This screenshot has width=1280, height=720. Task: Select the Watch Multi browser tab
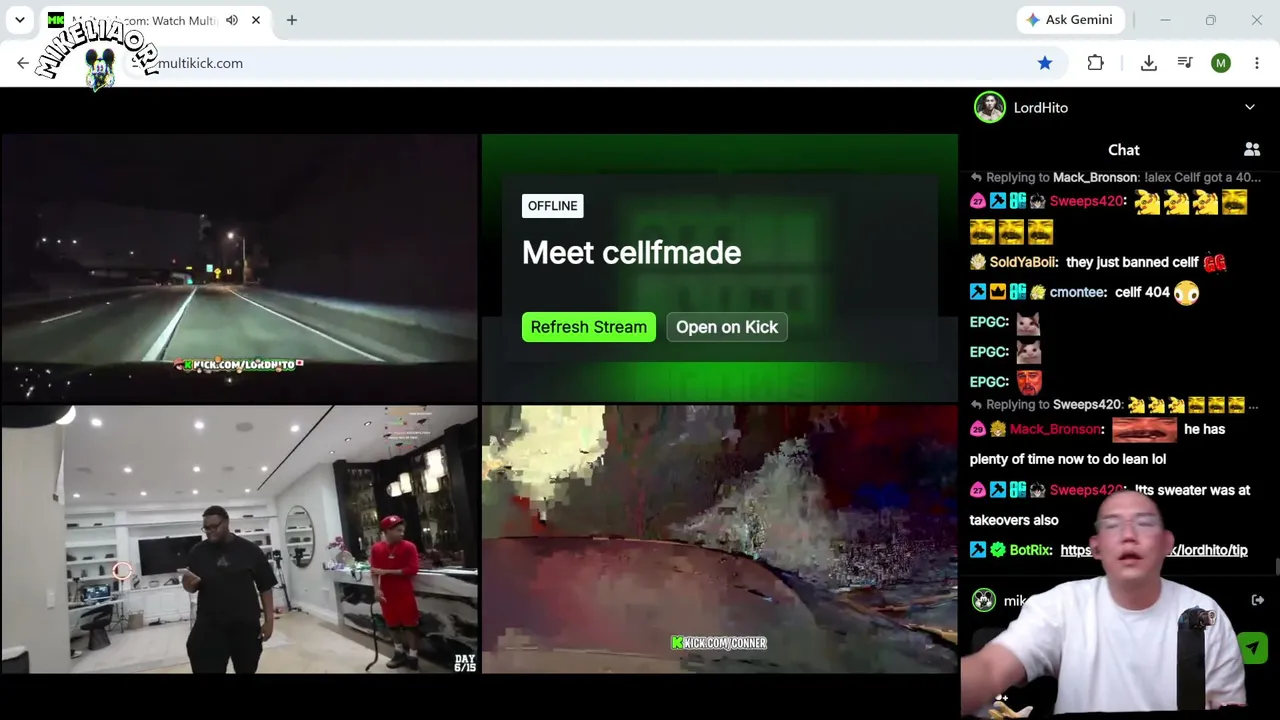pos(155,20)
